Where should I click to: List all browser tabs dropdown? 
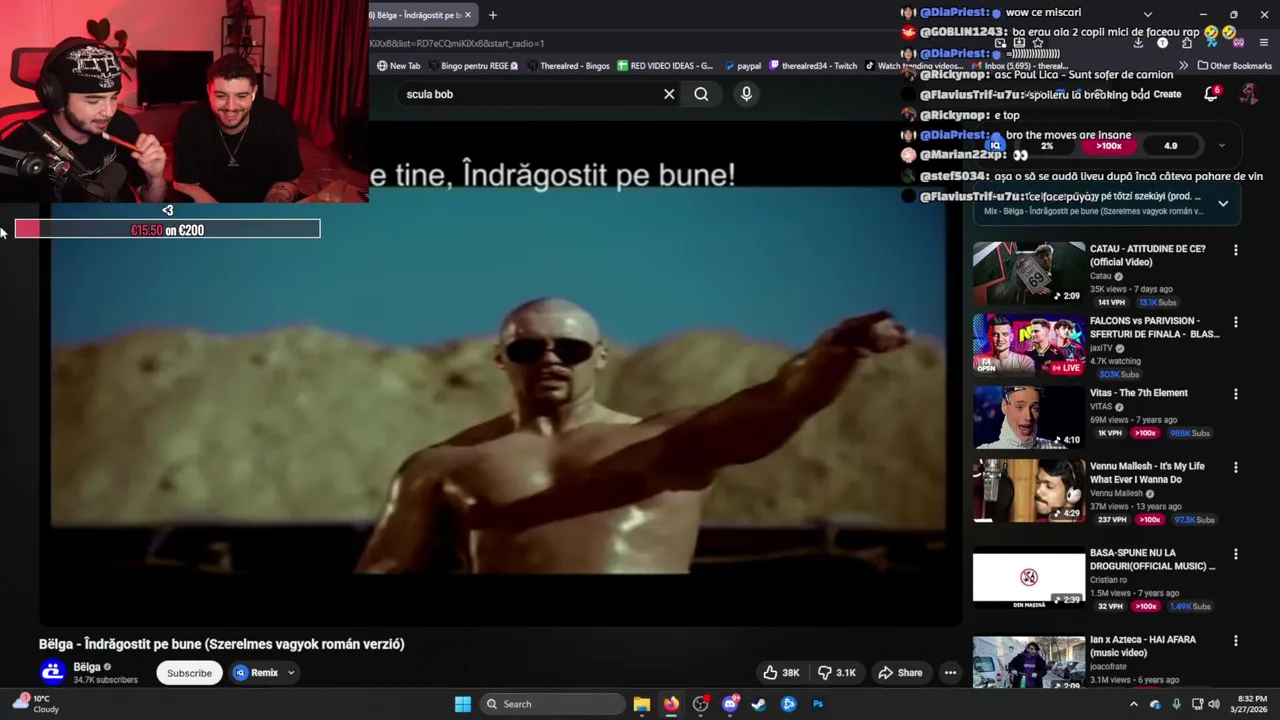[1147, 14]
